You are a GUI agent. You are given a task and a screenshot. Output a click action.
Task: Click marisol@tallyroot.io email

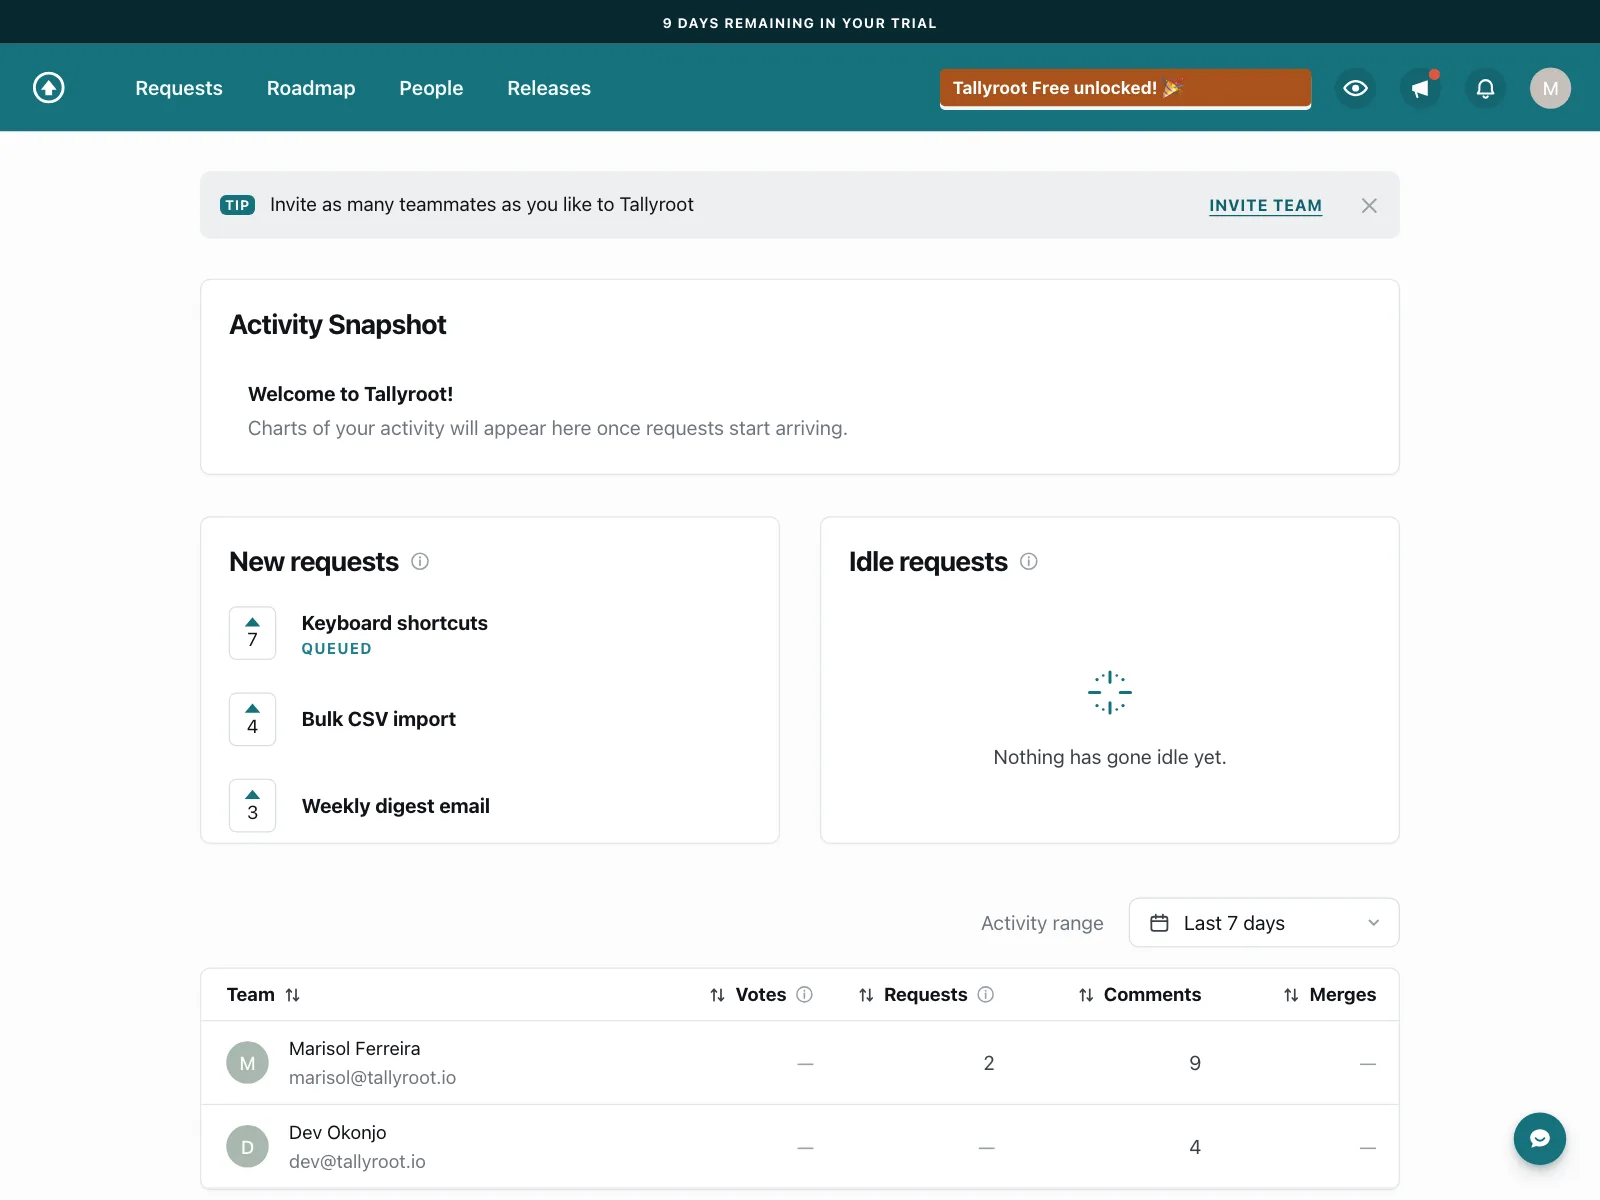(372, 1077)
